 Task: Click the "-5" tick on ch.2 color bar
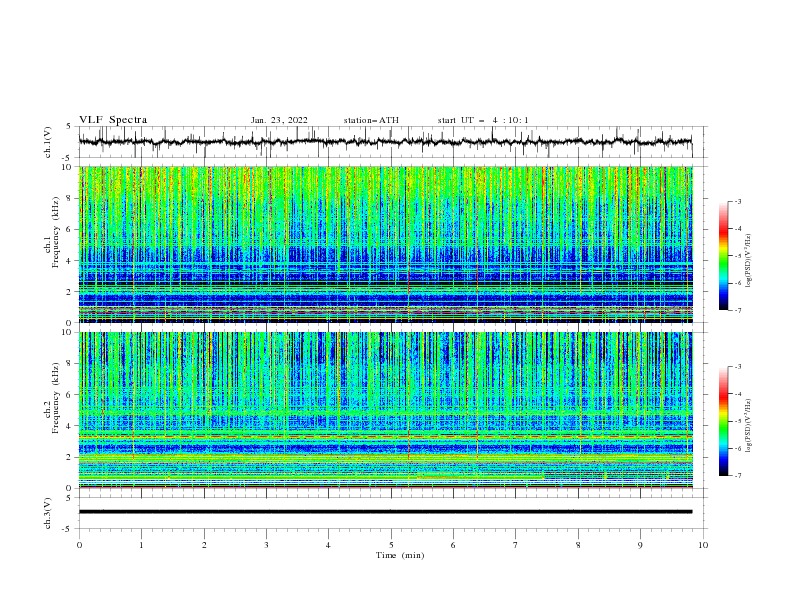click(738, 421)
